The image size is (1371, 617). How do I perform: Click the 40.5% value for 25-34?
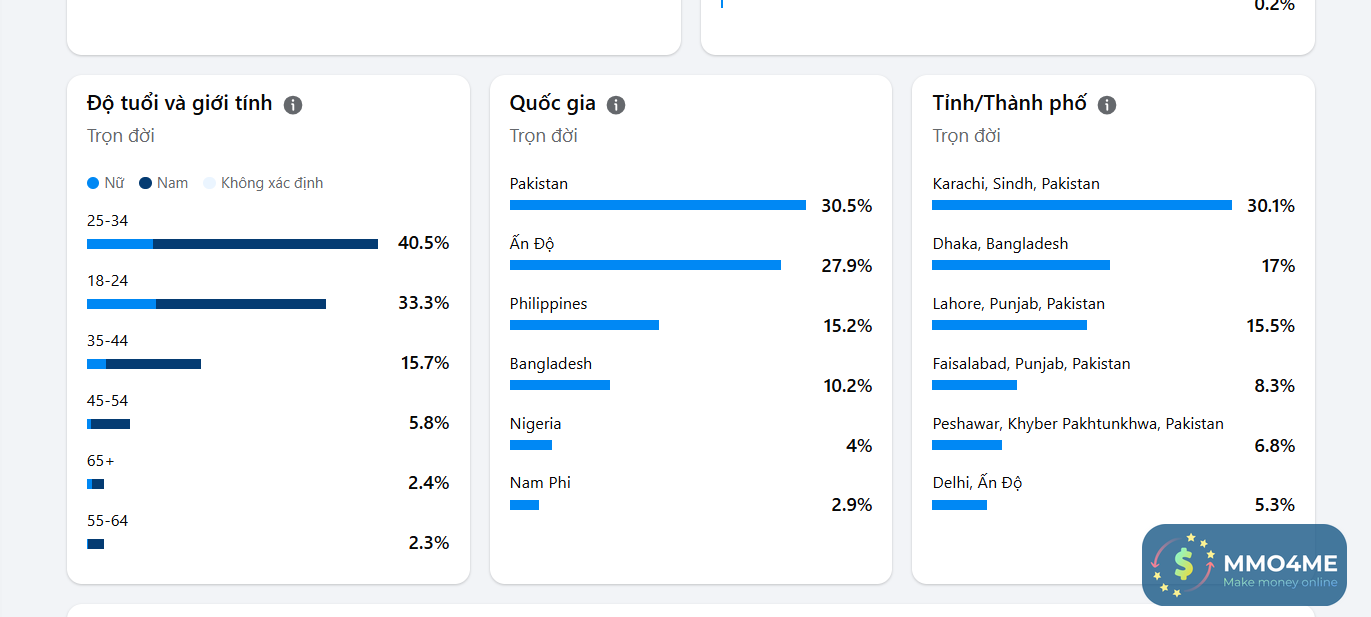coord(423,243)
